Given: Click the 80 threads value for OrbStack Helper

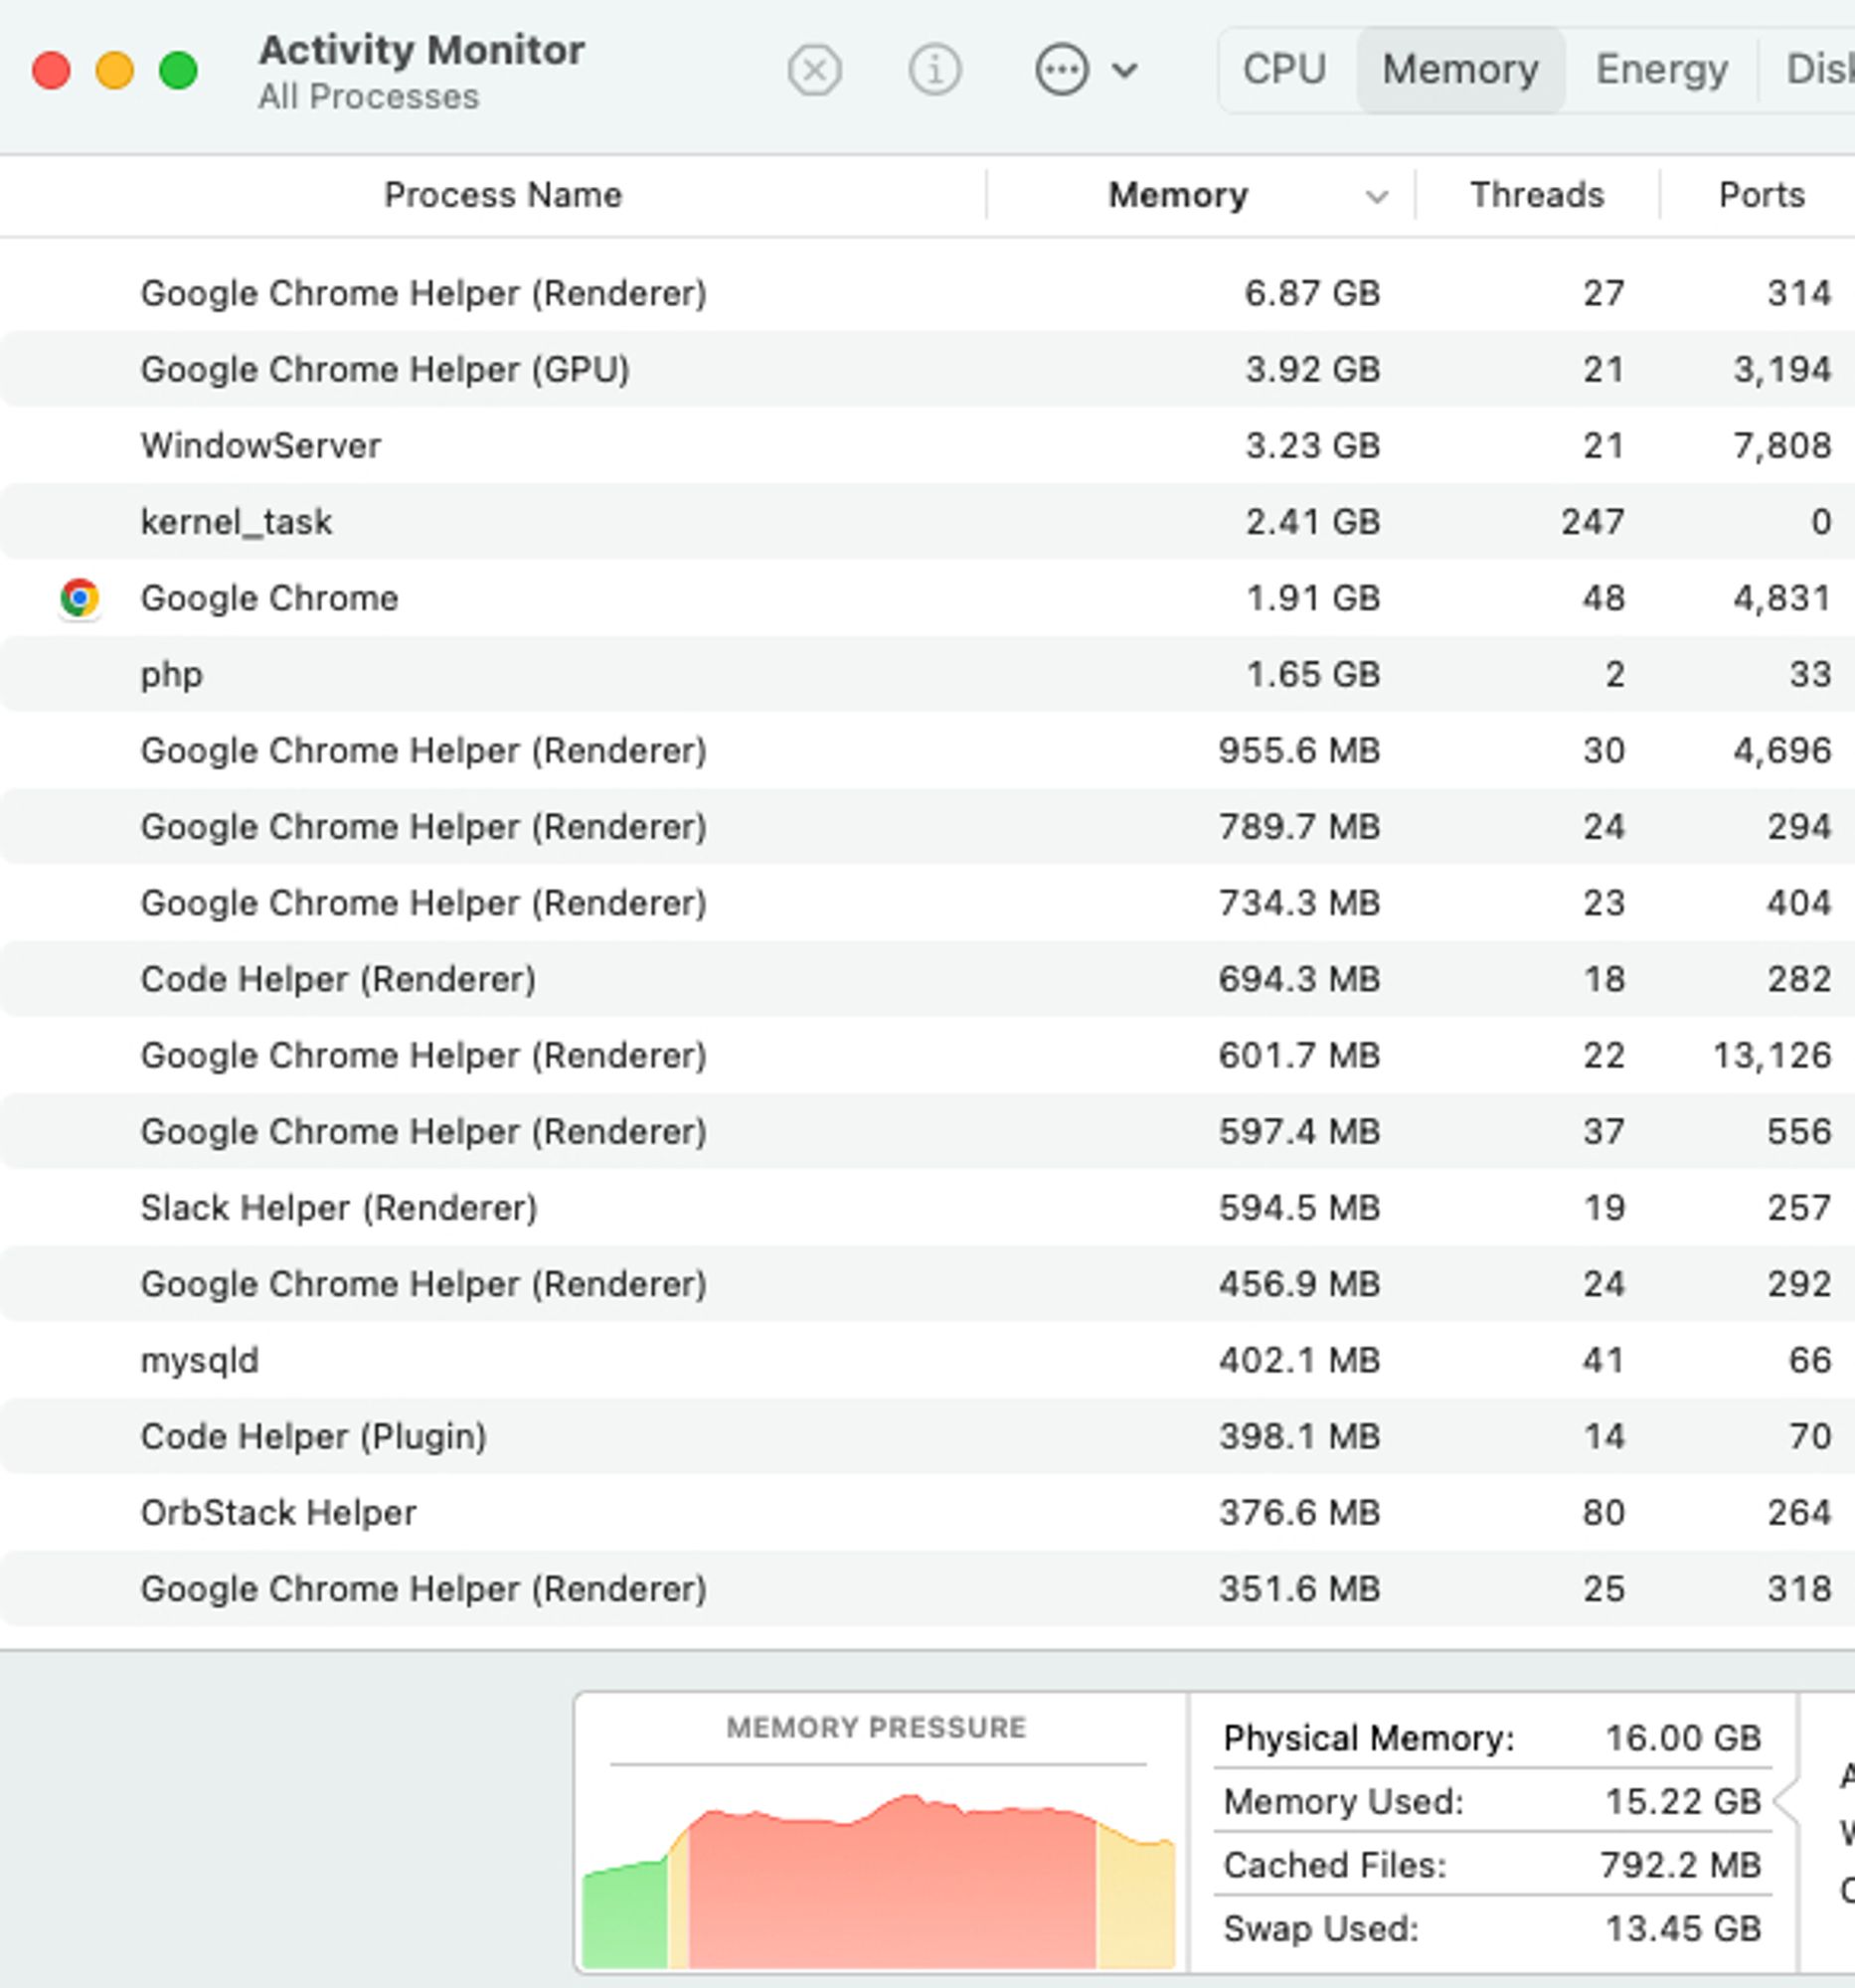Looking at the screenshot, I should pos(1604,1512).
